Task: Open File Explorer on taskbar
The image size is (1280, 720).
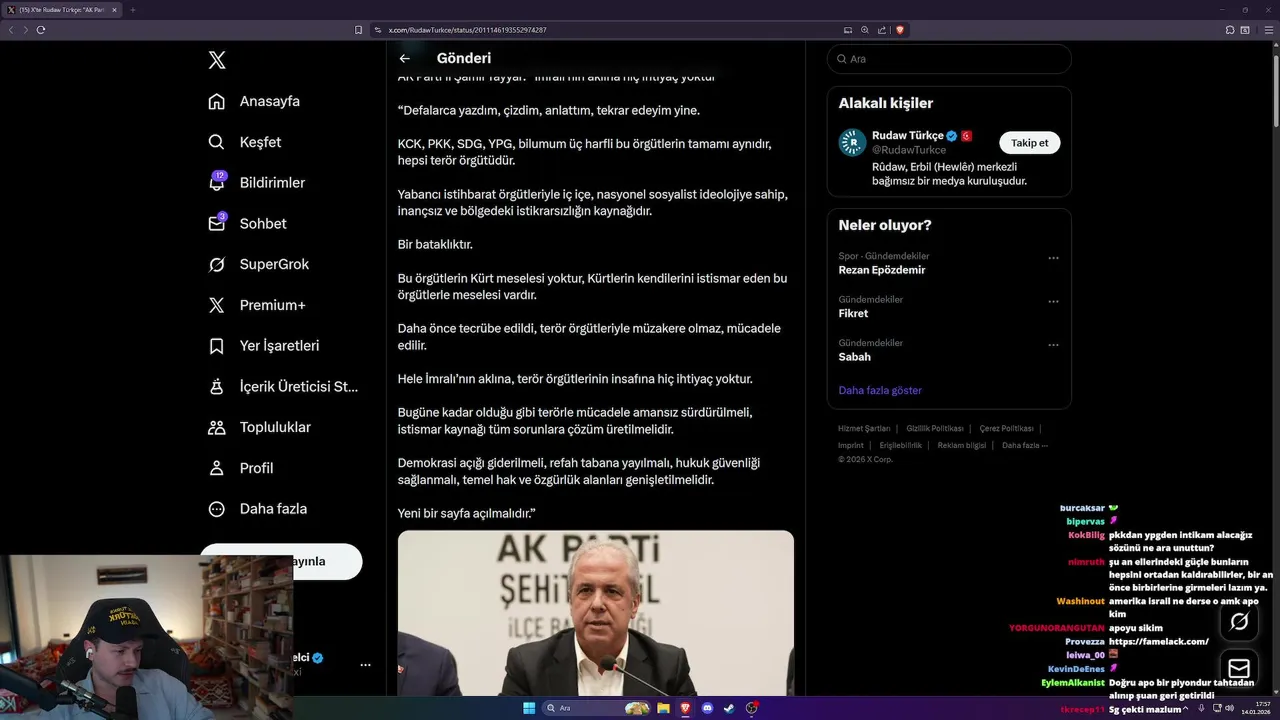Action: click(x=663, y=708)
